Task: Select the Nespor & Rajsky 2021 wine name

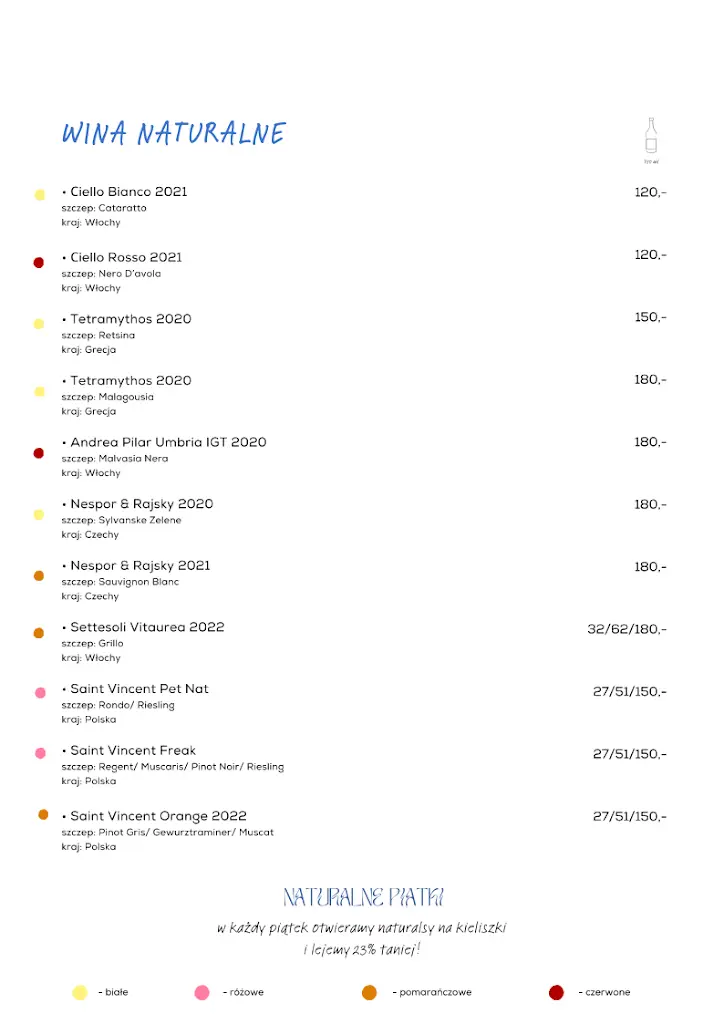Action: (x=140, y=566)
